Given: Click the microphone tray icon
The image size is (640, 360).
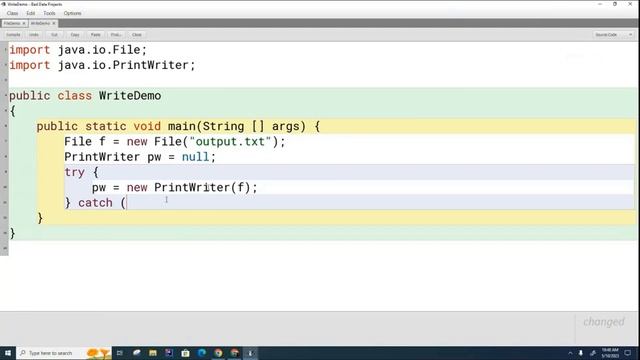Looking at the screenshot, I should 581,353.
